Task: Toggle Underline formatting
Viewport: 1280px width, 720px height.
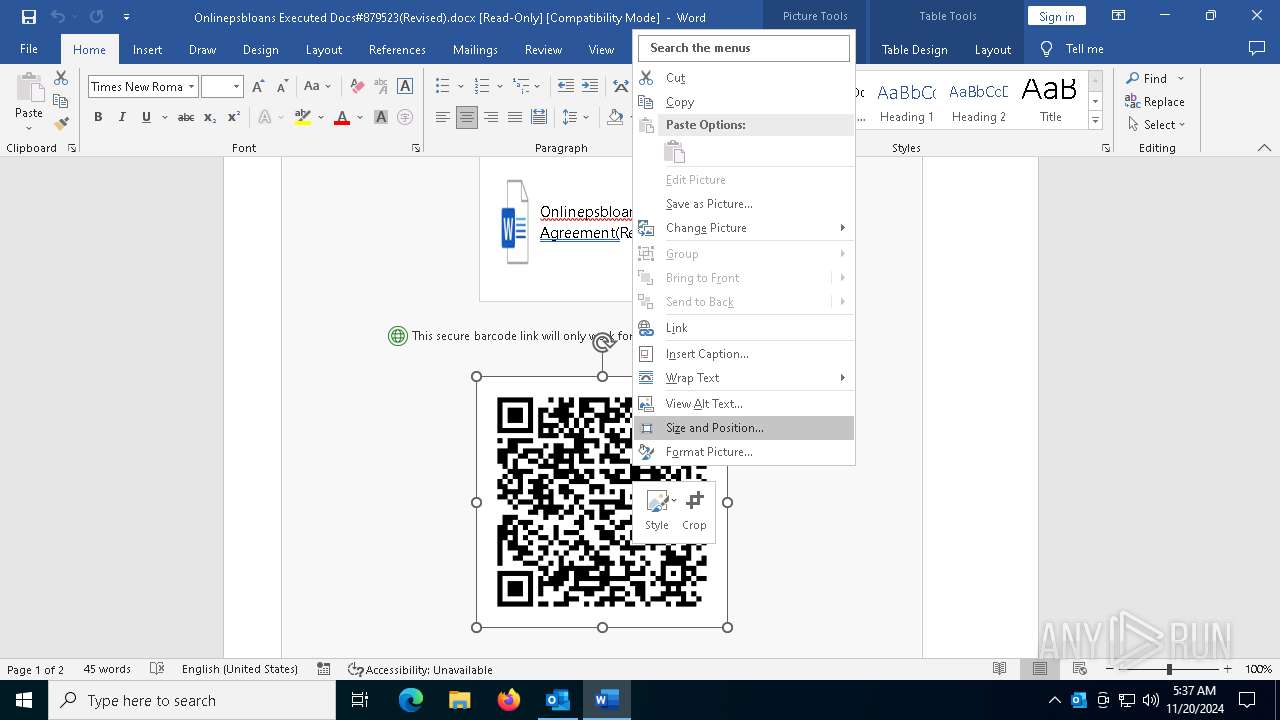Action: pyautogui.click(x=146, y=117)
